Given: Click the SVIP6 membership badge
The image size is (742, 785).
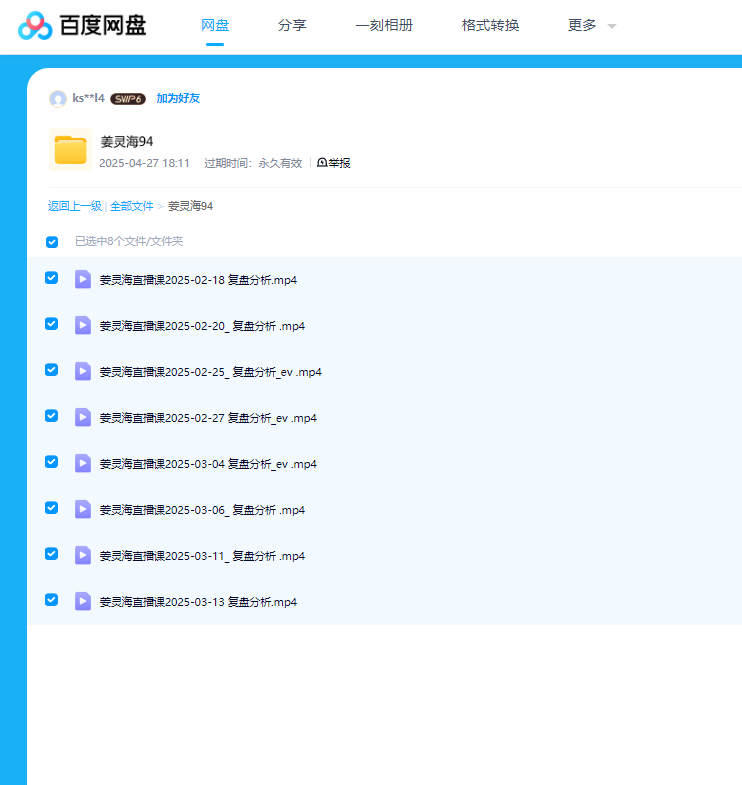Looking at the screenshot, I should coord(128,99).
